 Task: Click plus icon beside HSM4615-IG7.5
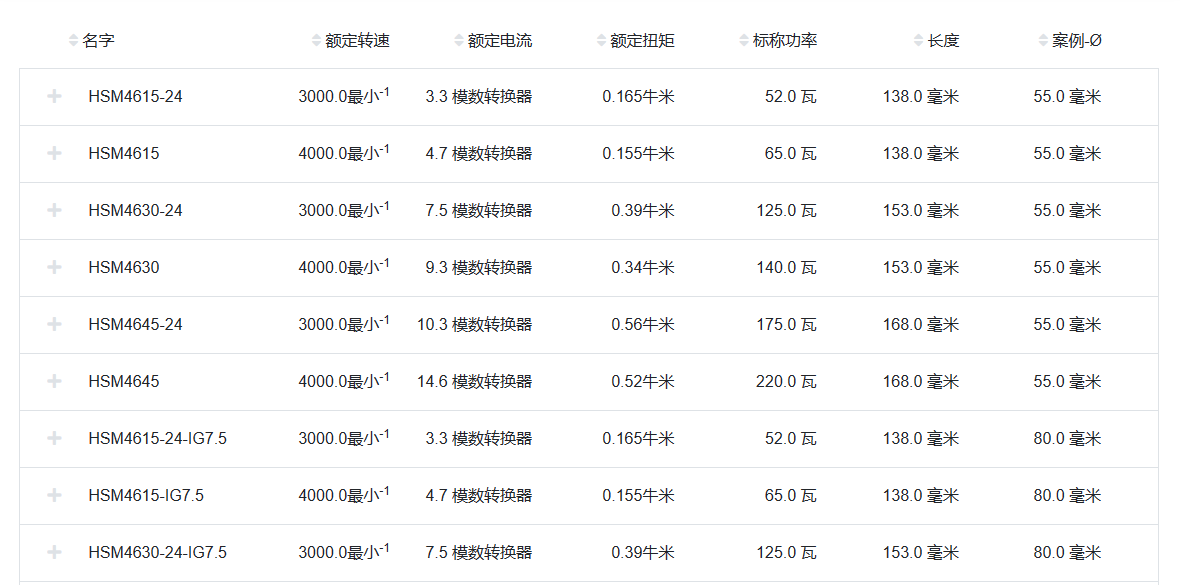pos(54,496)
